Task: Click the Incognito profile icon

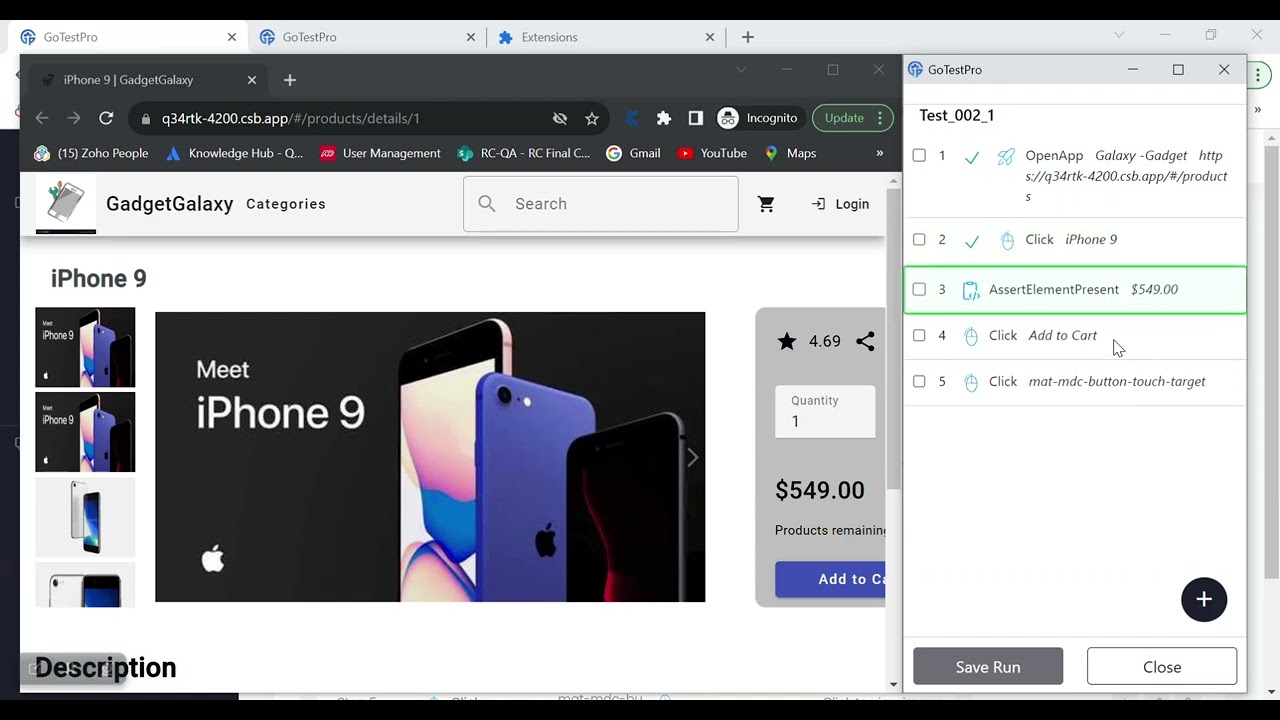Action: tap(728, 118)
